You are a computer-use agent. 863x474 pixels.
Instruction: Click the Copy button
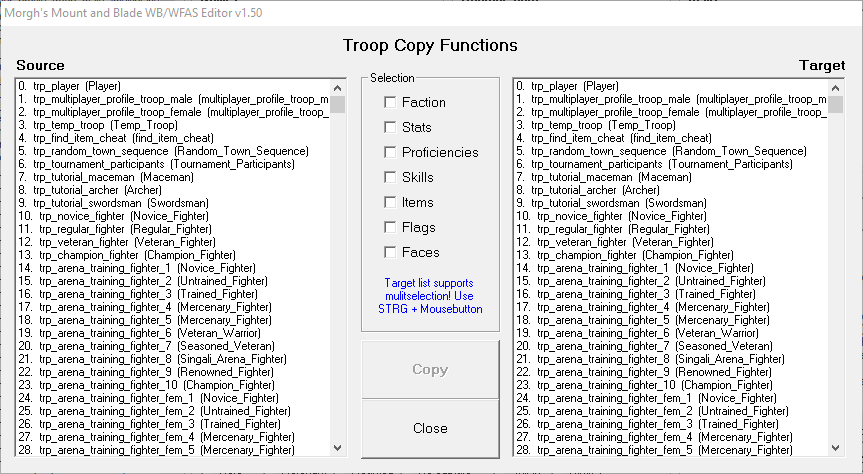click(430, 369)
